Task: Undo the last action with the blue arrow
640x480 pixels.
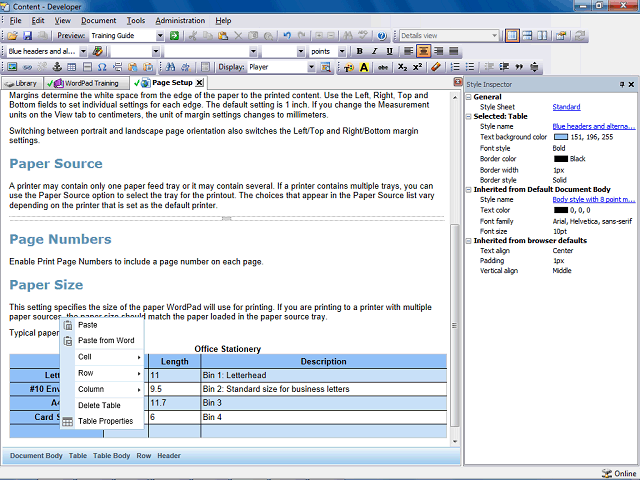Action: pyautogui.click(x=287, y=36)
